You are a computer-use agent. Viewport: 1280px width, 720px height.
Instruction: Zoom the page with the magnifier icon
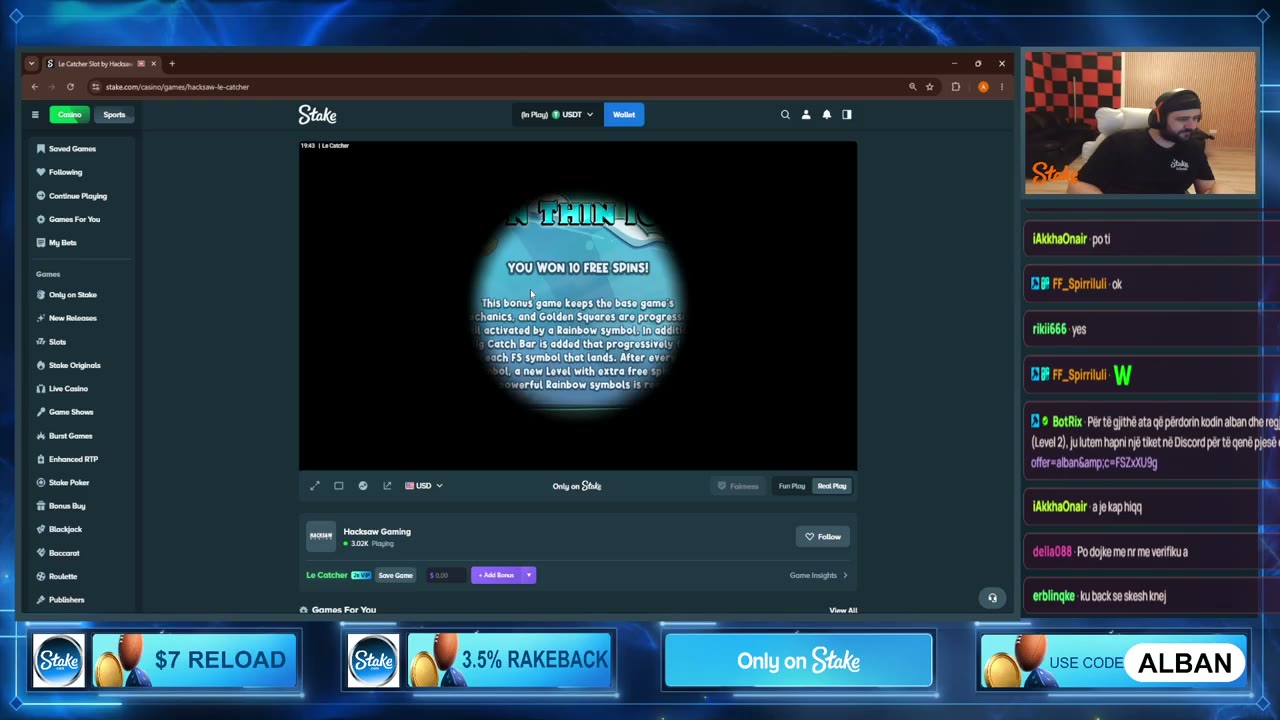point(912,87)
